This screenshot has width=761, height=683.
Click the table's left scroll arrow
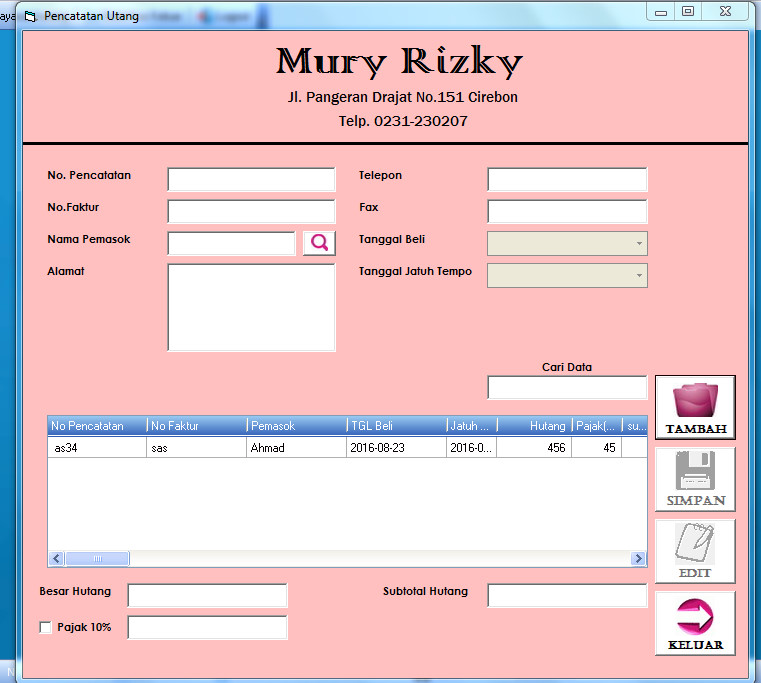pos(57,559)
